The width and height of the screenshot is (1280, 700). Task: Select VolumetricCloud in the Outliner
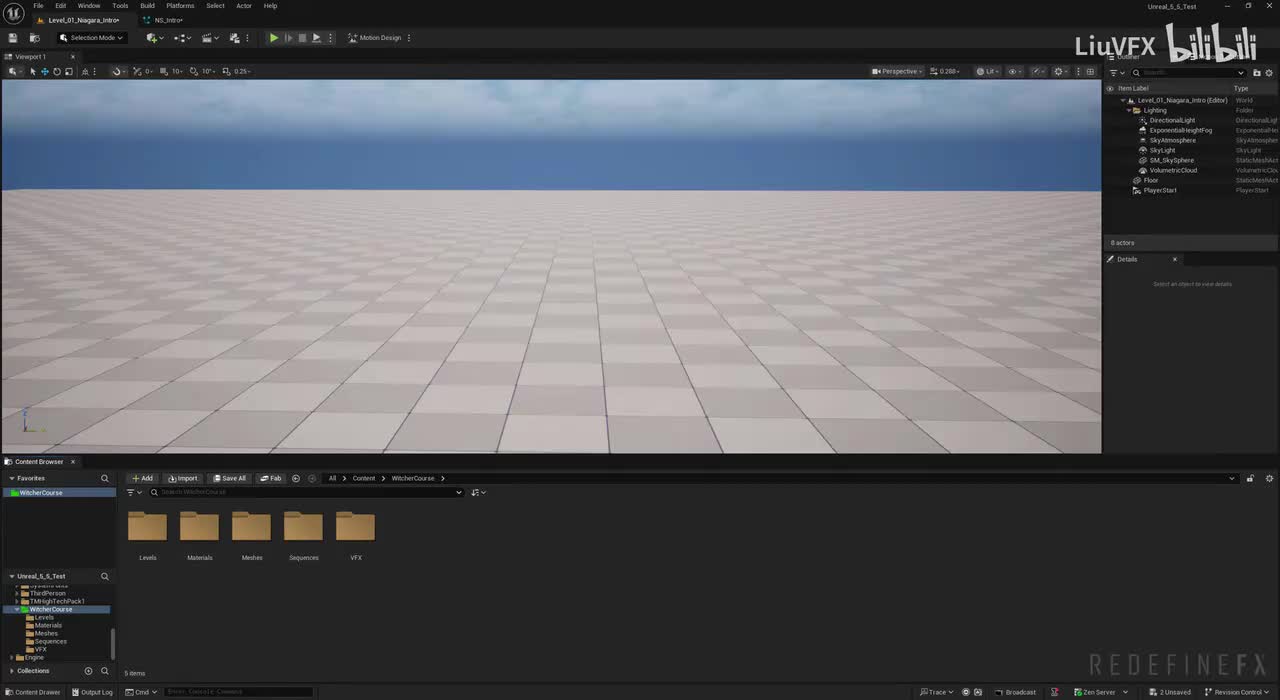(x=1173, y=170)
